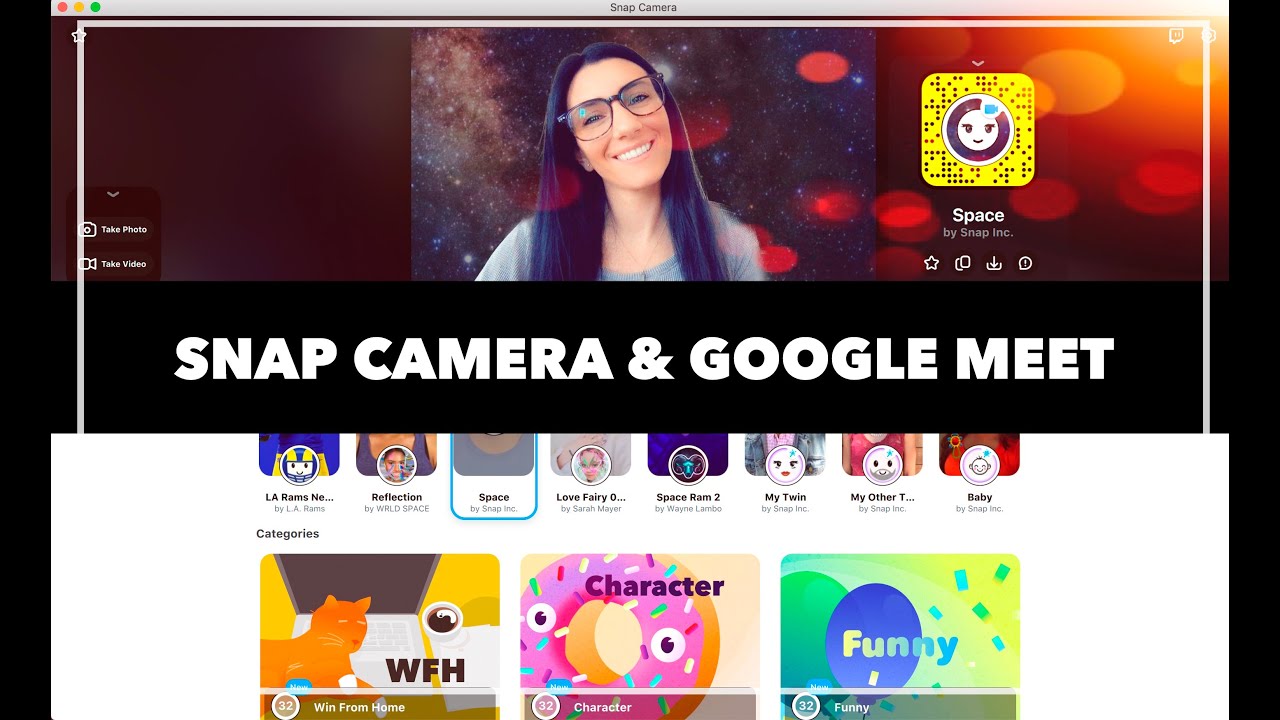Collapse the snapcode panel using the chevron

point(977,63)
